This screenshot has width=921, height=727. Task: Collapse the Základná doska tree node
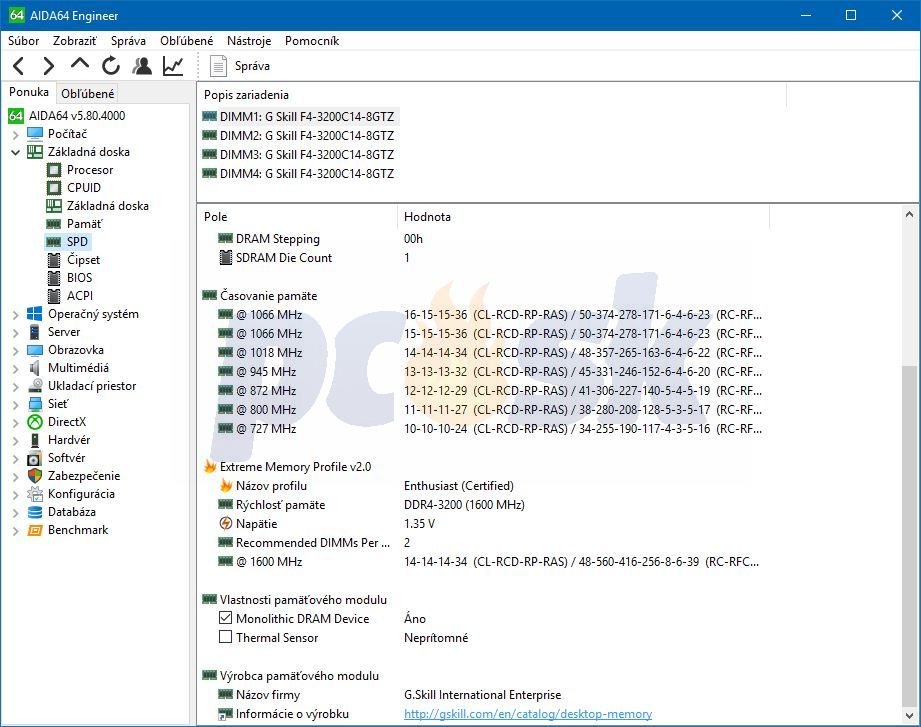pos(16,152)
